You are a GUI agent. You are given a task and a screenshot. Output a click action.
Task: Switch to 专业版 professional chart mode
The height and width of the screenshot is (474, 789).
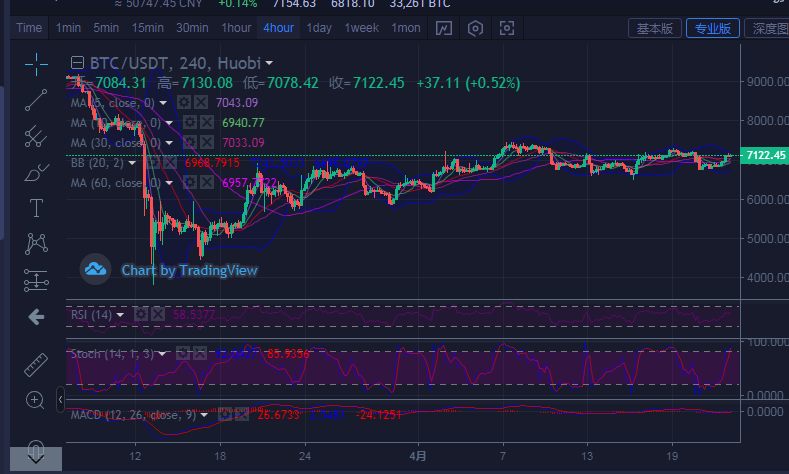pyautogui.click(x=713, y=28)
